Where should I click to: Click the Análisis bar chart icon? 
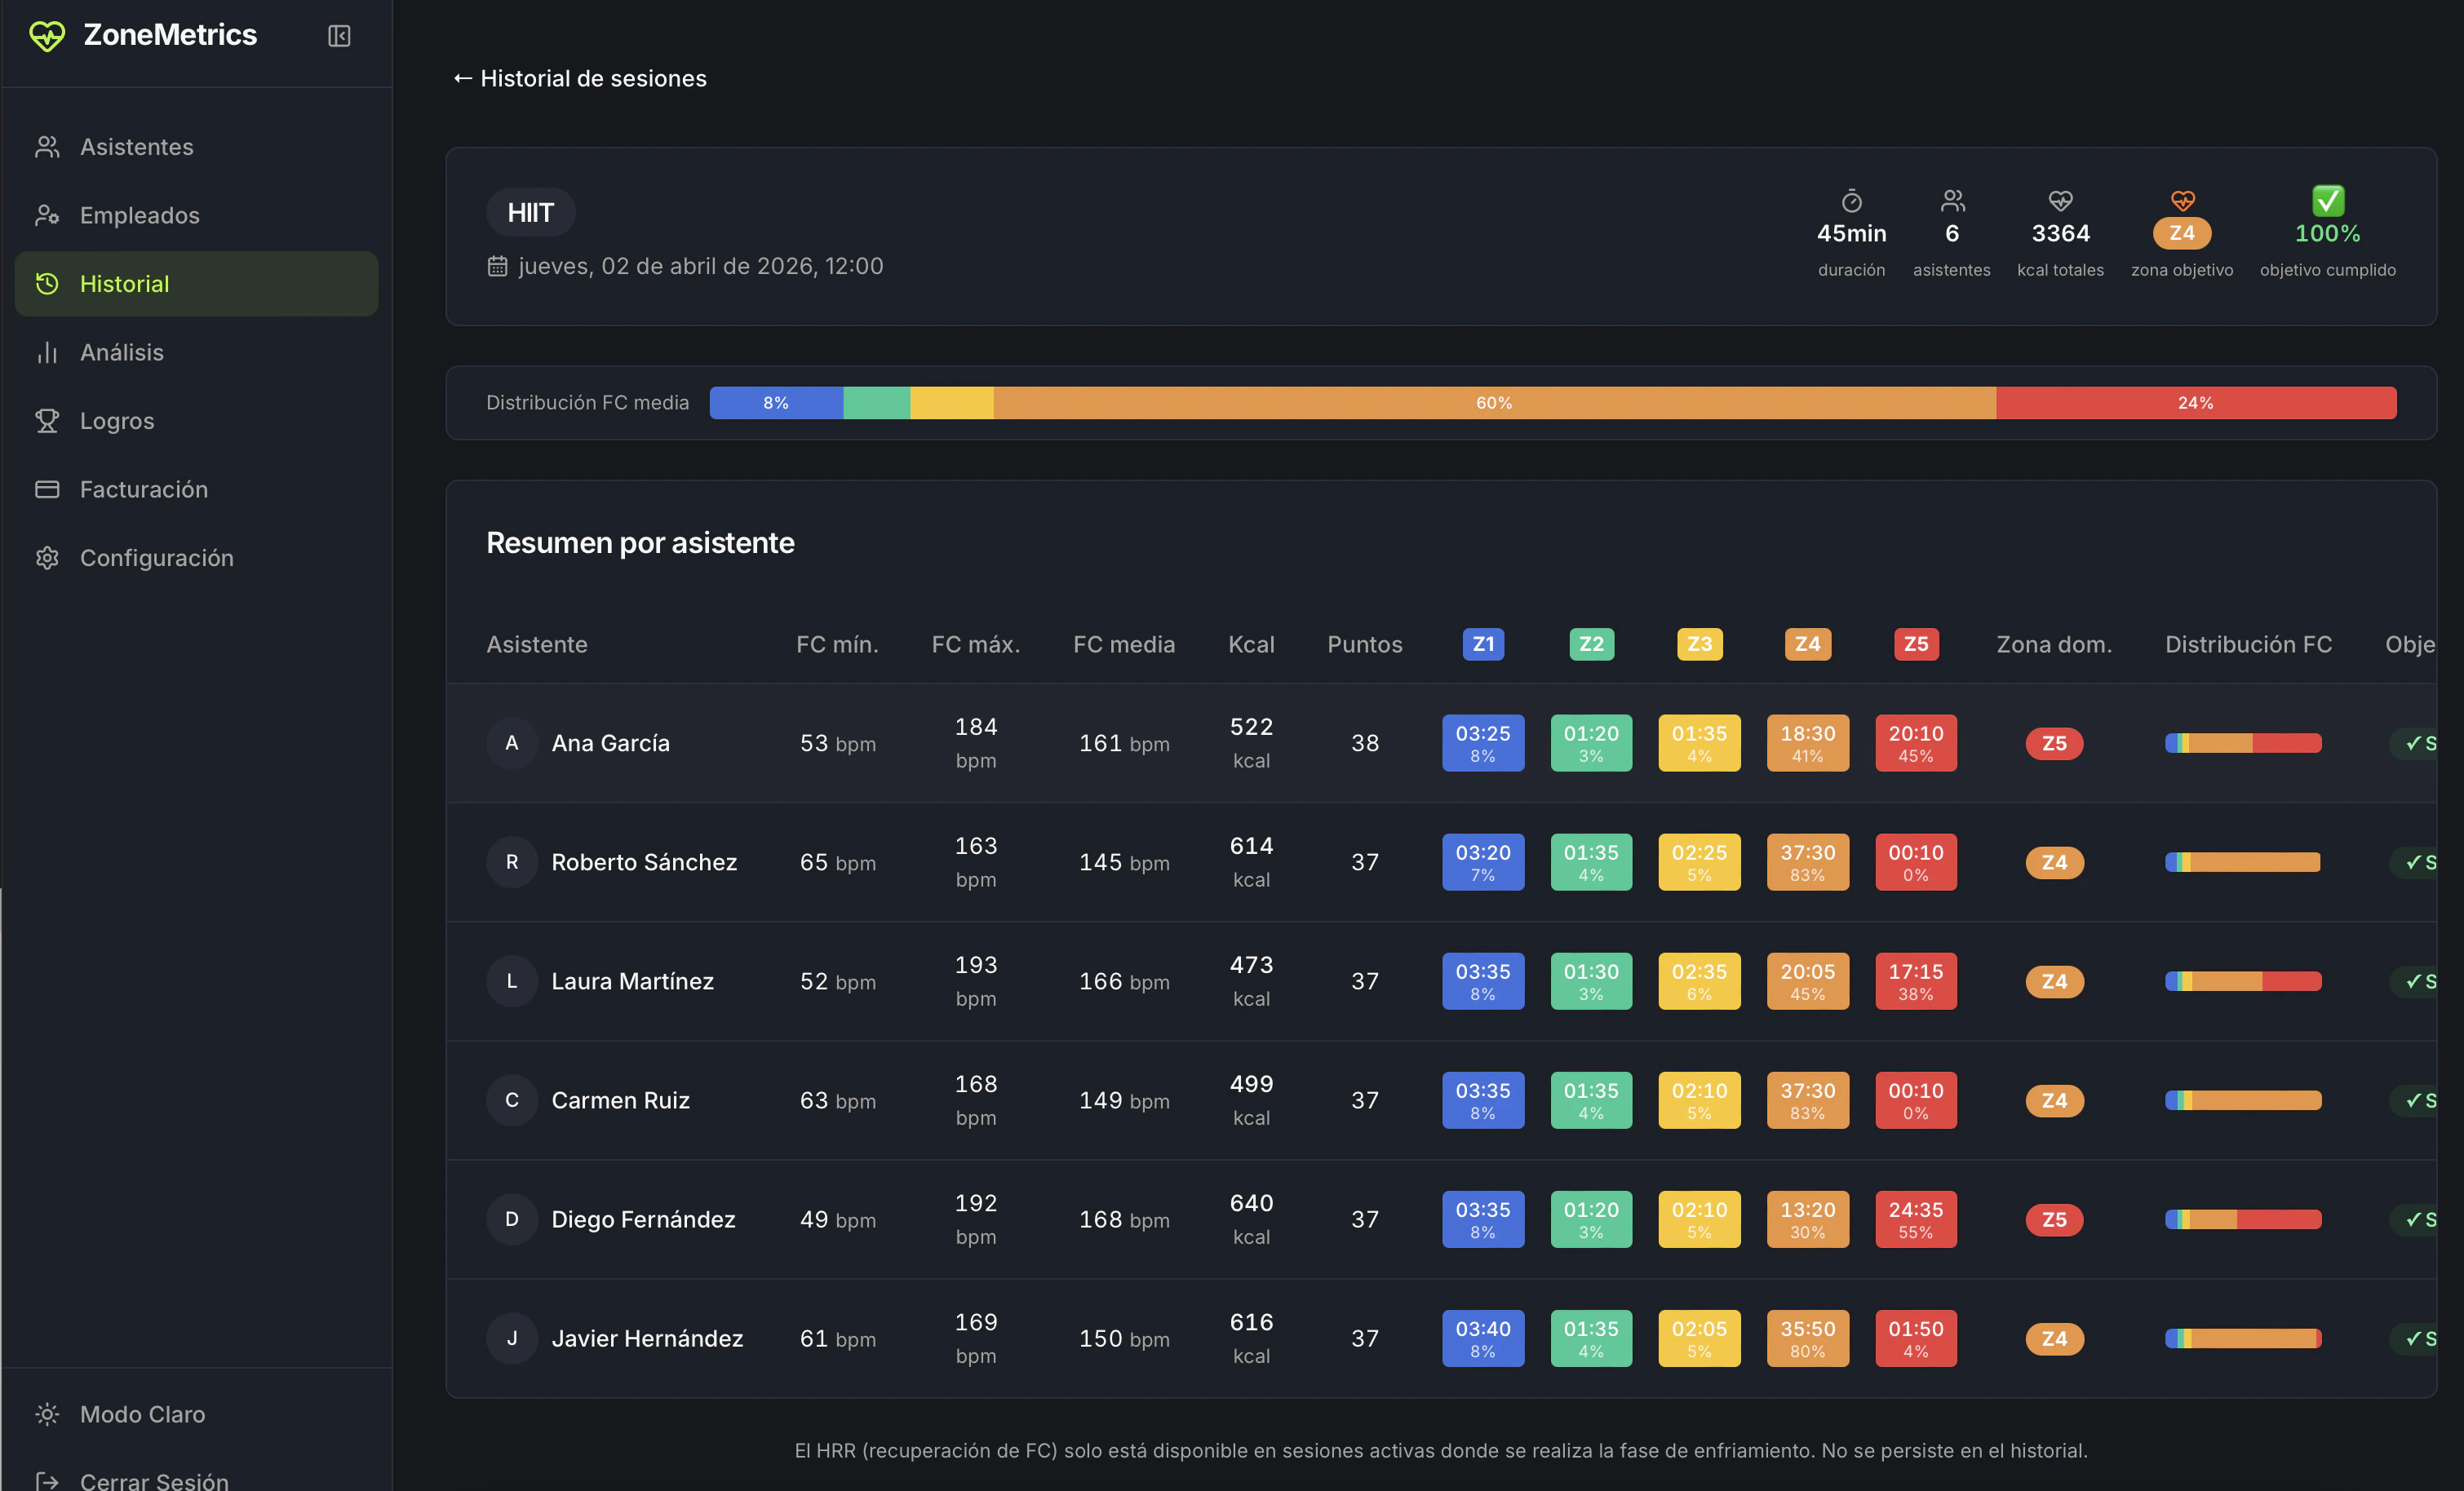[x=47, y=352]
